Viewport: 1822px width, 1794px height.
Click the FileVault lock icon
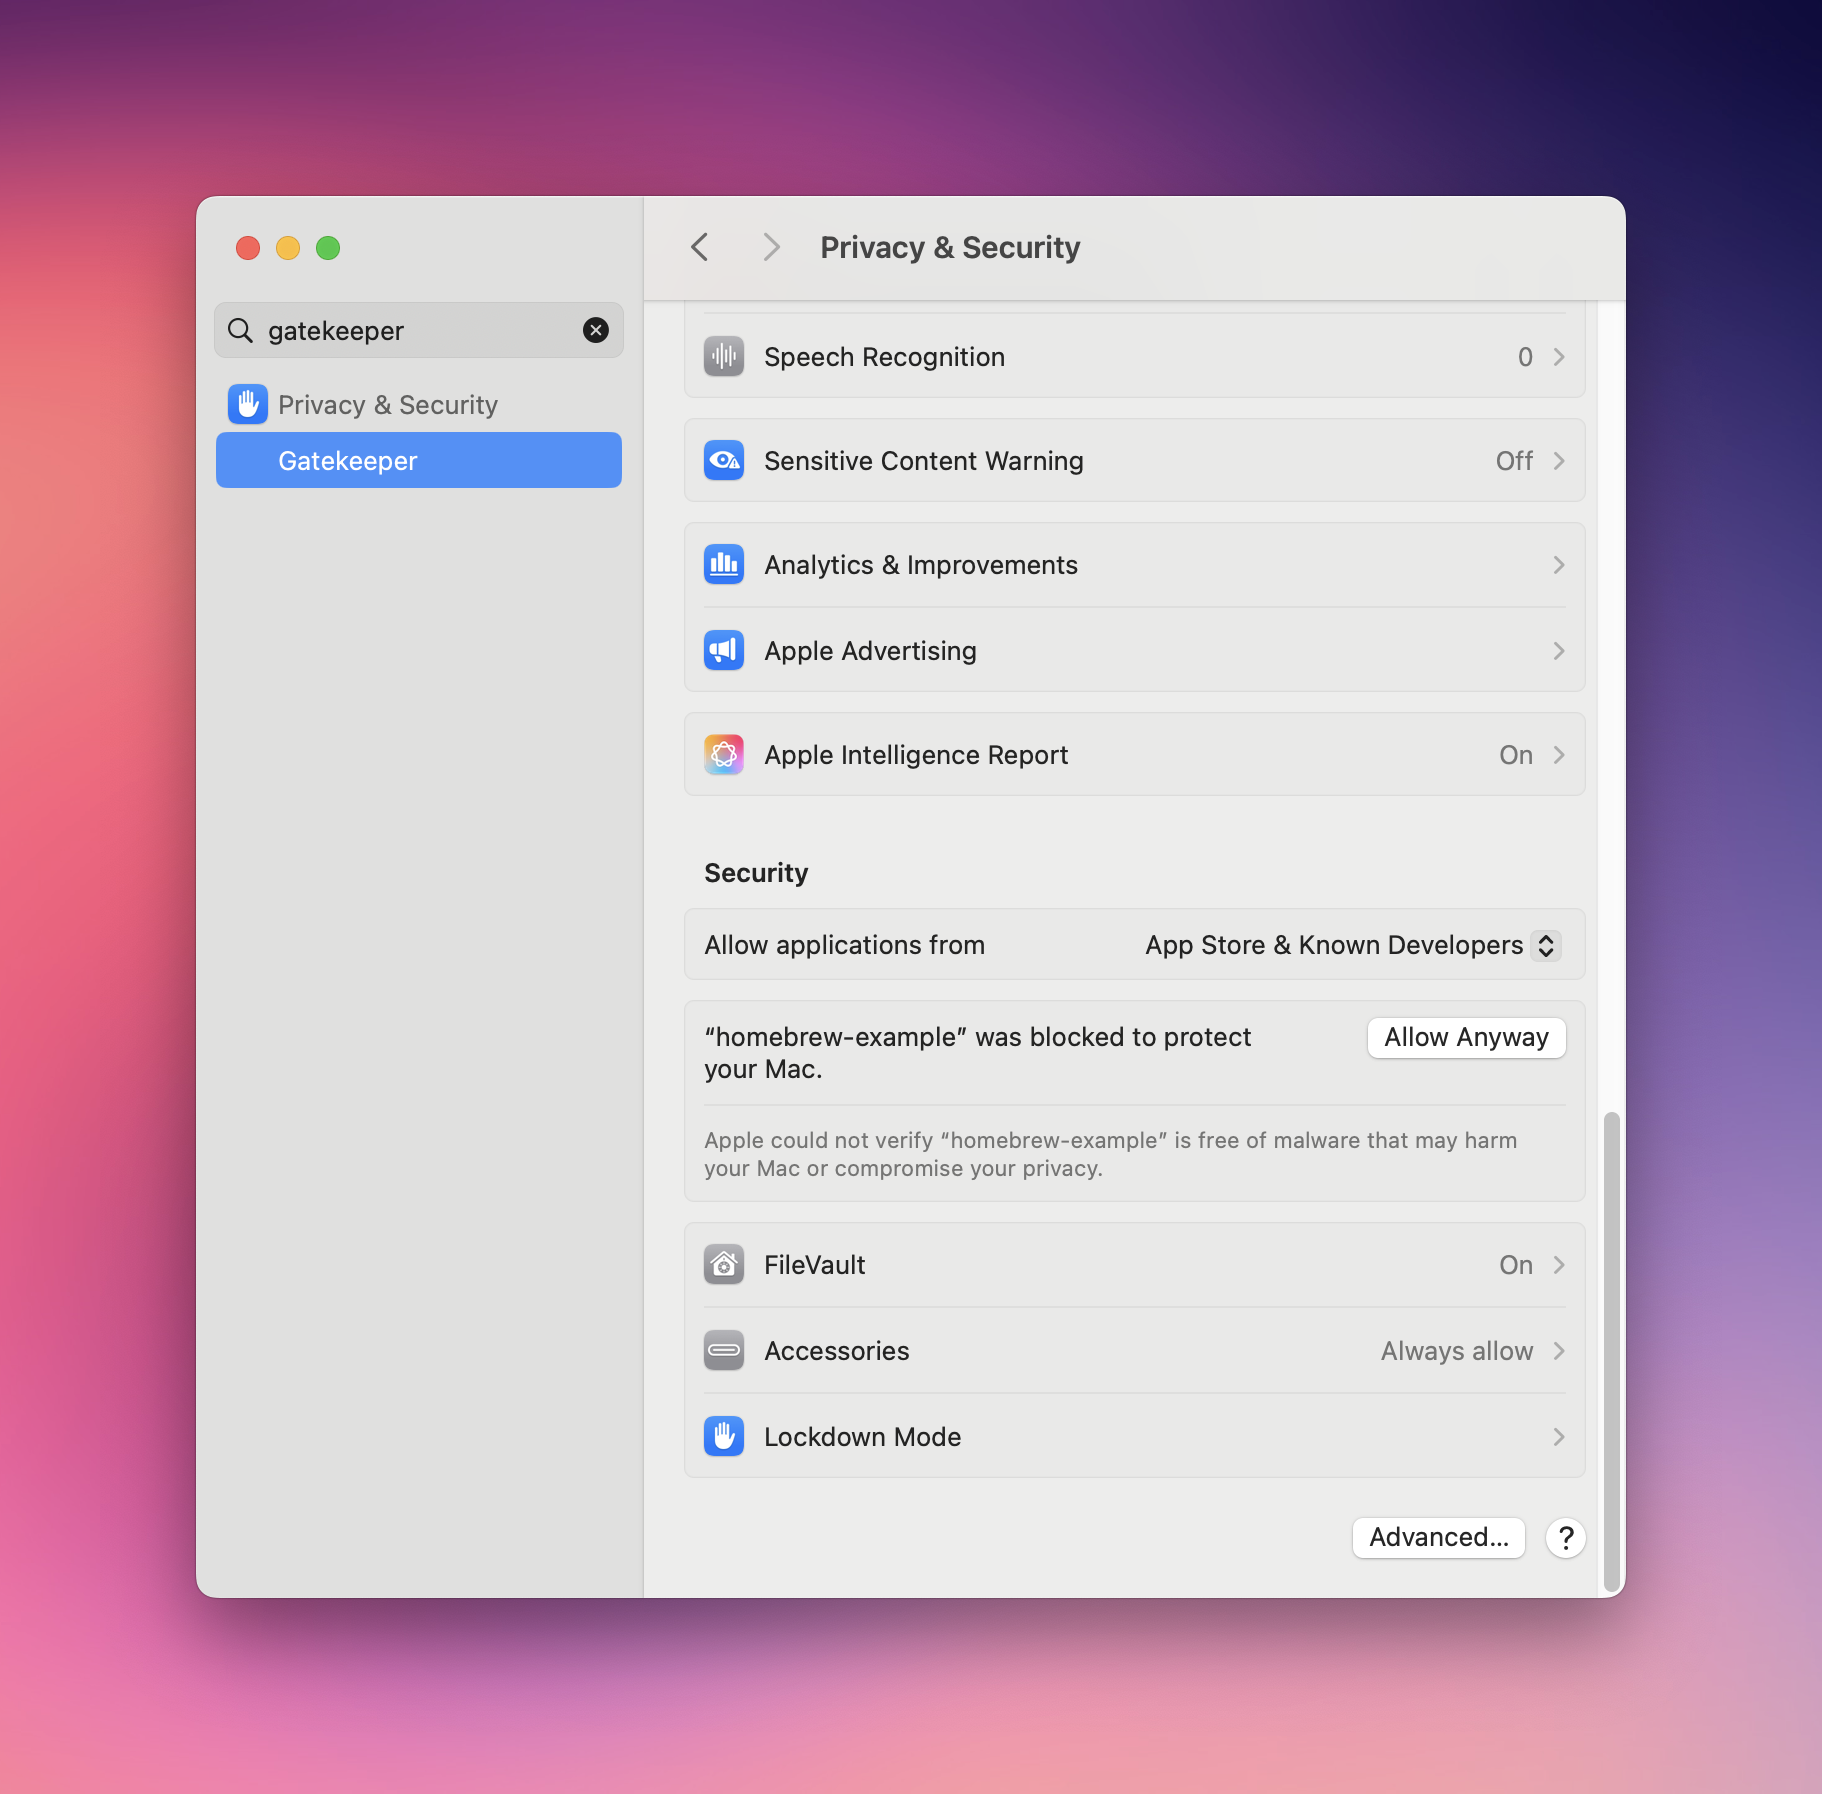coord(724,1264)
